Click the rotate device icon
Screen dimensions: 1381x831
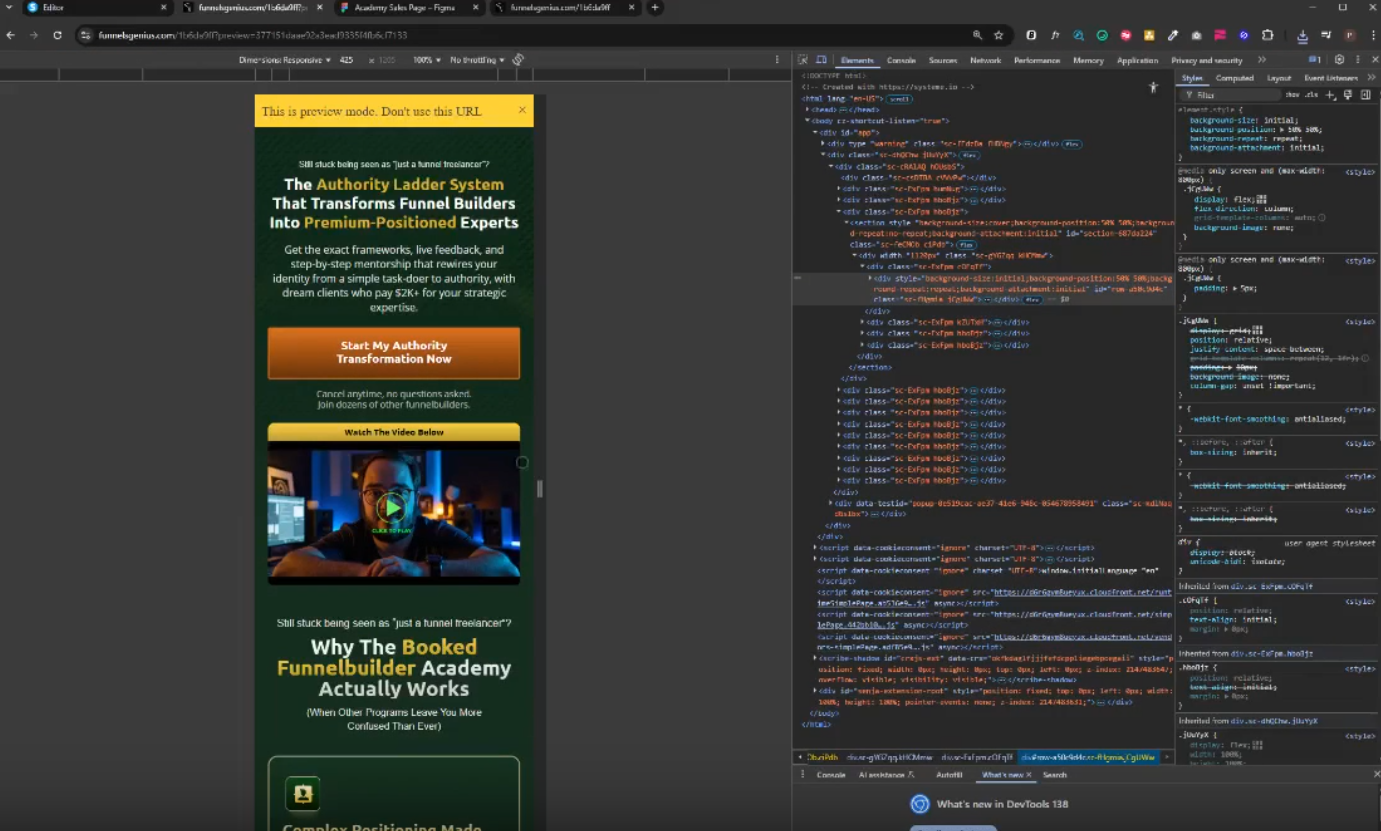point(518,60)
